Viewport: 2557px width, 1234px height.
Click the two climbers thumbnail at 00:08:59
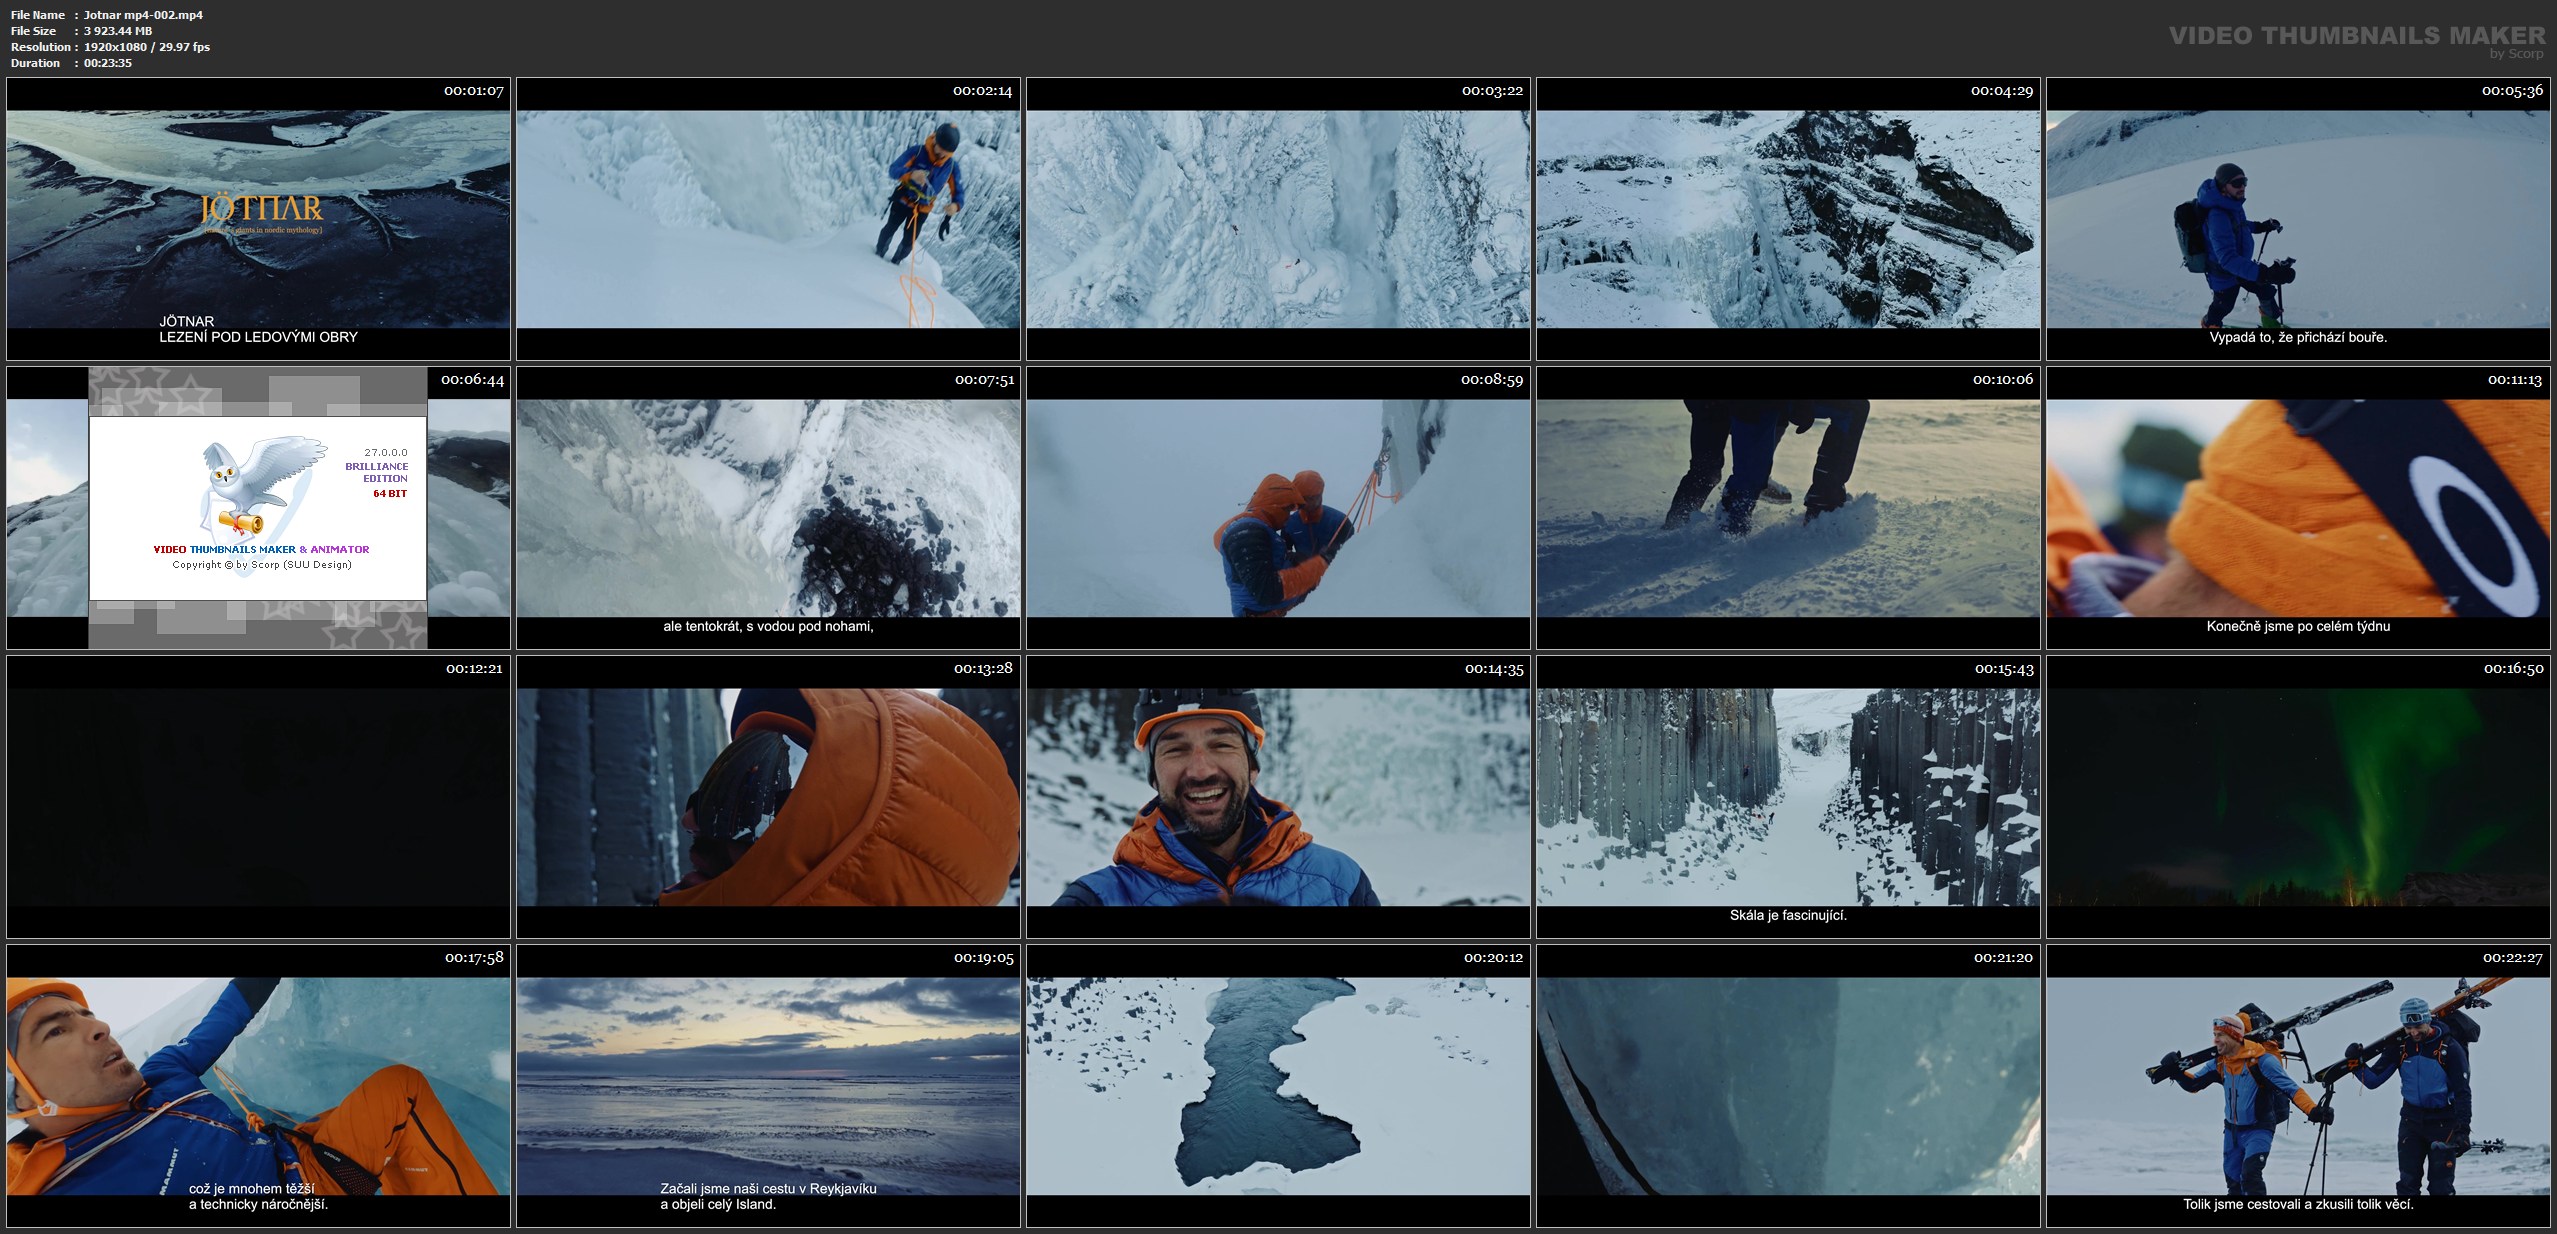[x=1278, y=508]
